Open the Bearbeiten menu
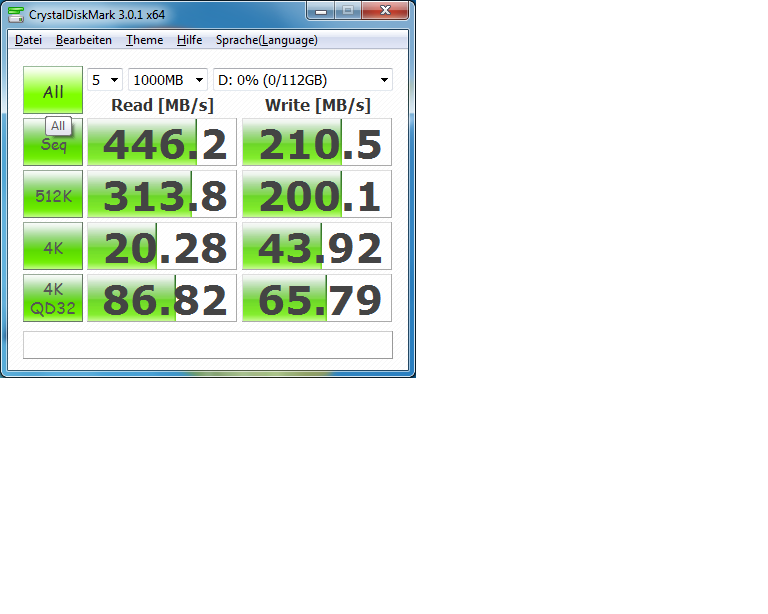Image resolution: width=768 pixels, height=614 pixels. click(84, 40)
